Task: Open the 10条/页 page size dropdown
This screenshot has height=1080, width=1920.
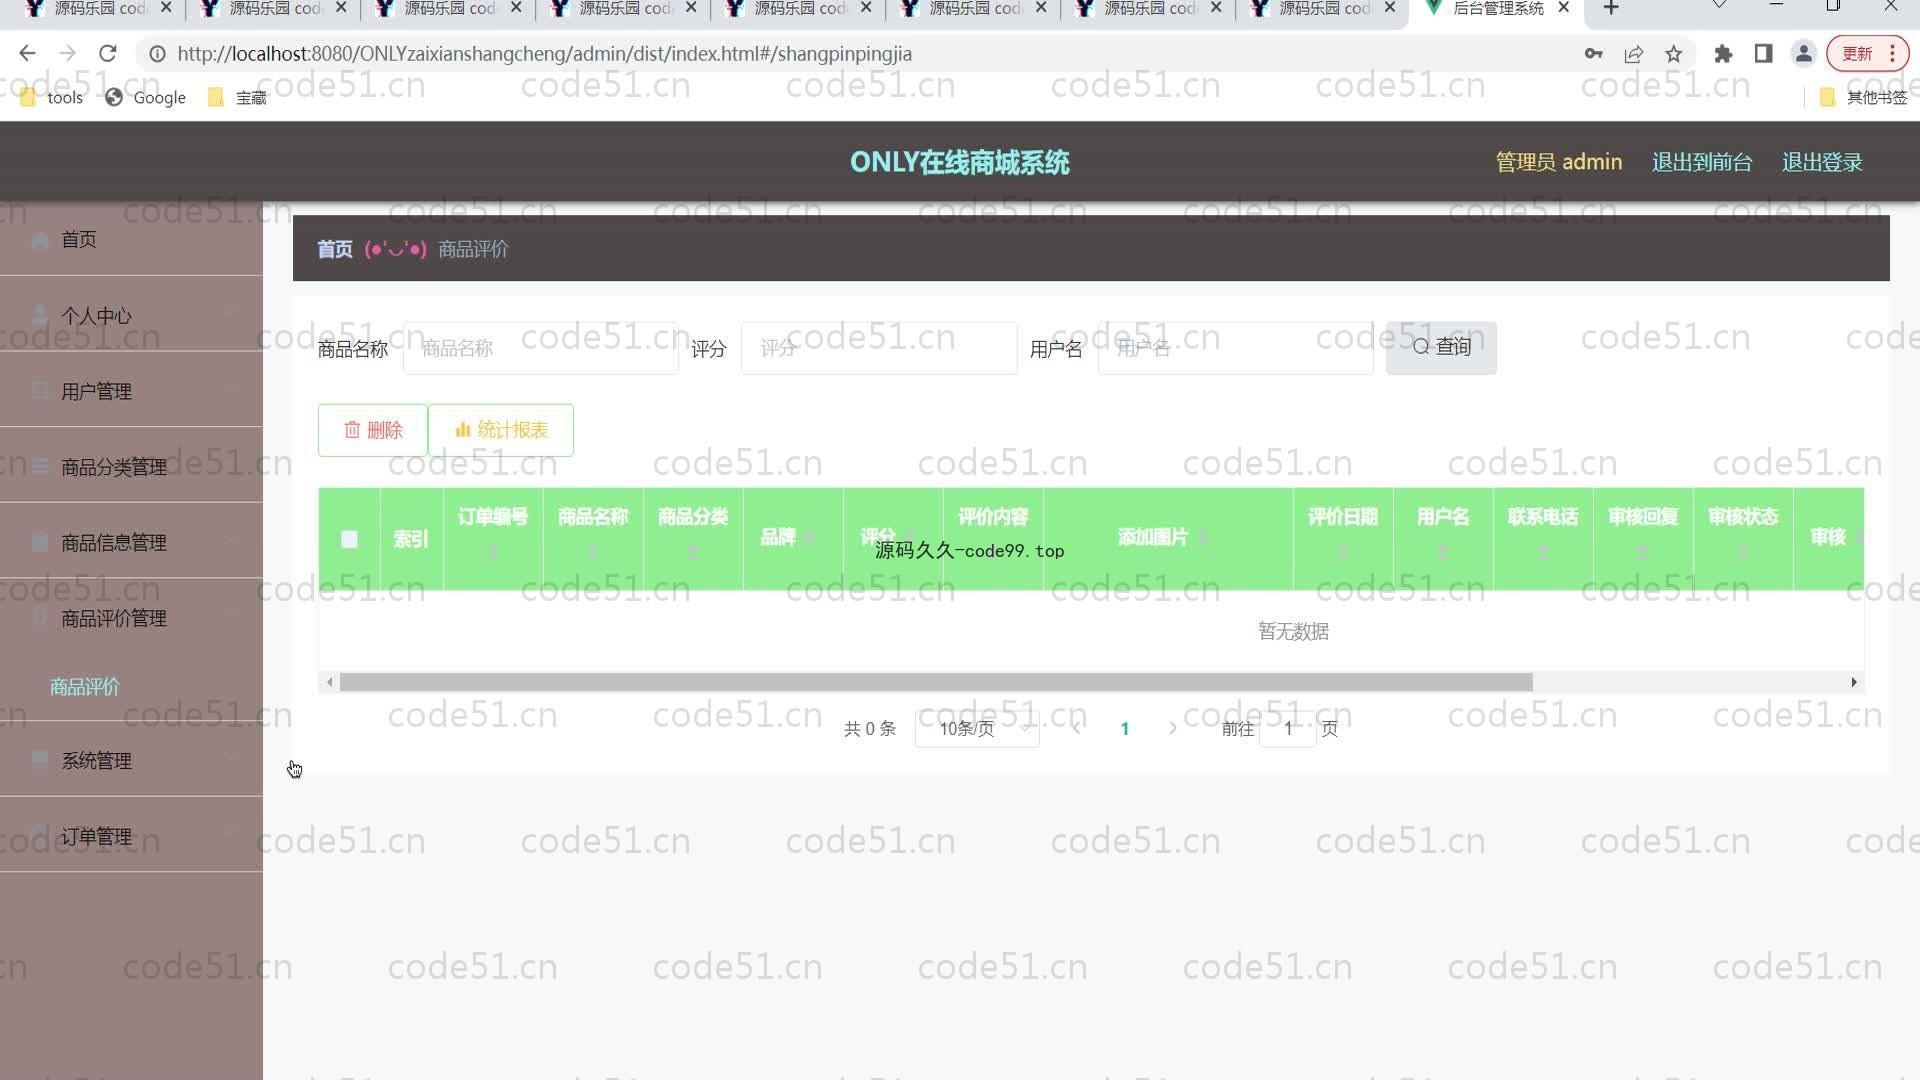Action: point(977,729)
